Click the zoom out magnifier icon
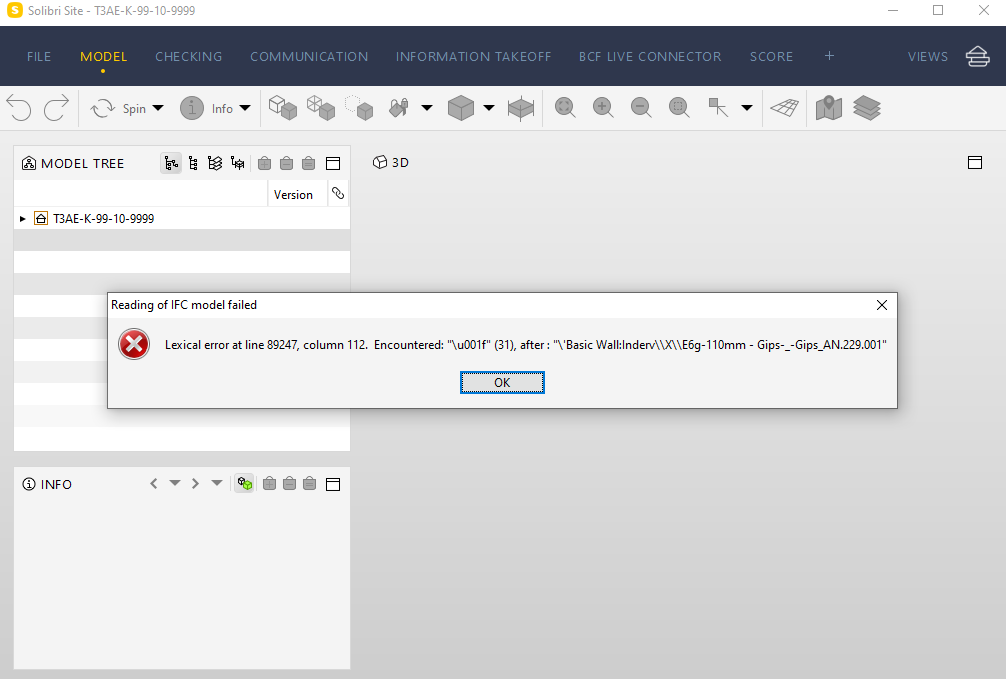 [641, 107]
